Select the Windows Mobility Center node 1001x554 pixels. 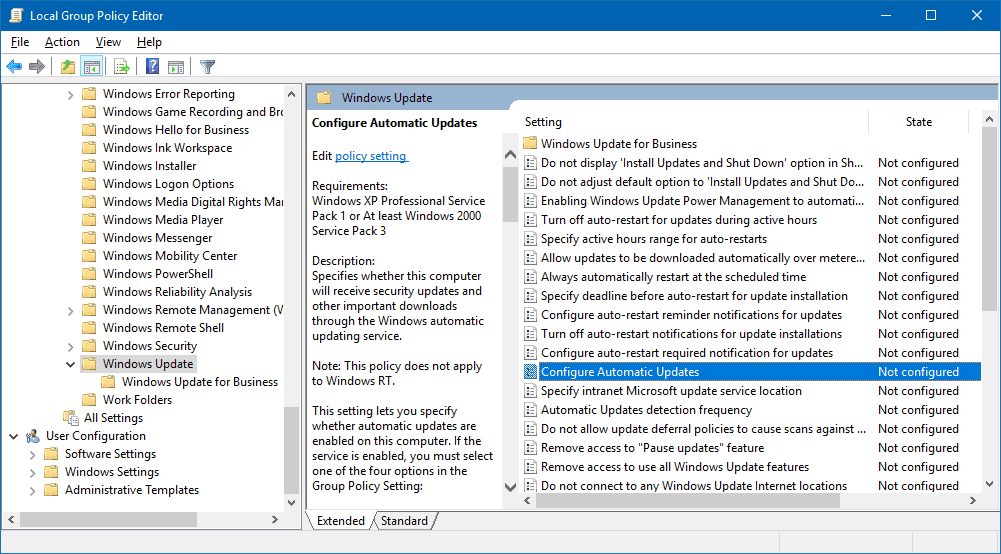coord(170,255)
